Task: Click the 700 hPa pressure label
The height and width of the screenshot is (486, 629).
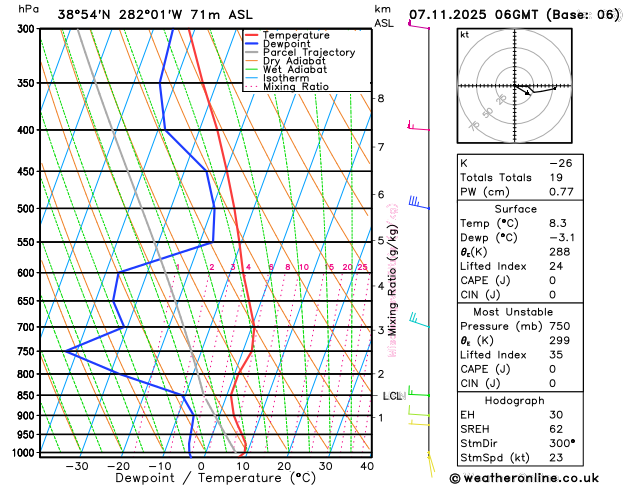Action: tap(28, 327)
